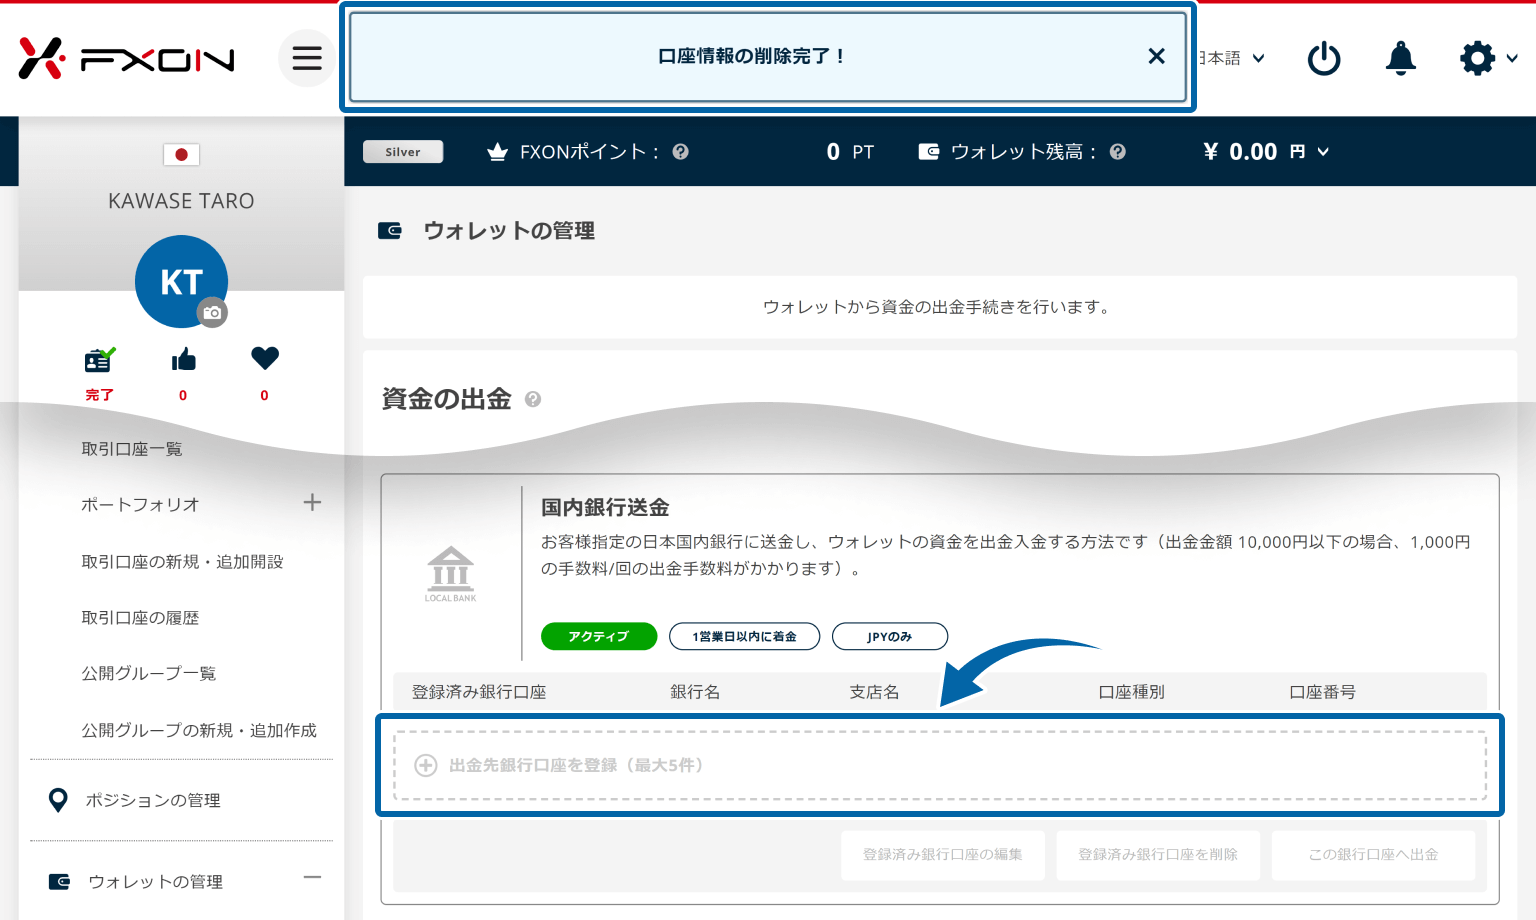
Task: Click 登録済み銀行口座を削除 button
Action: tap(1157, 854)
